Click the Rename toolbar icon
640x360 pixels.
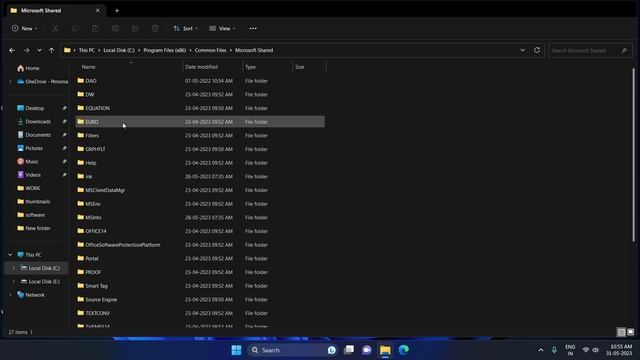coord(115,29)
